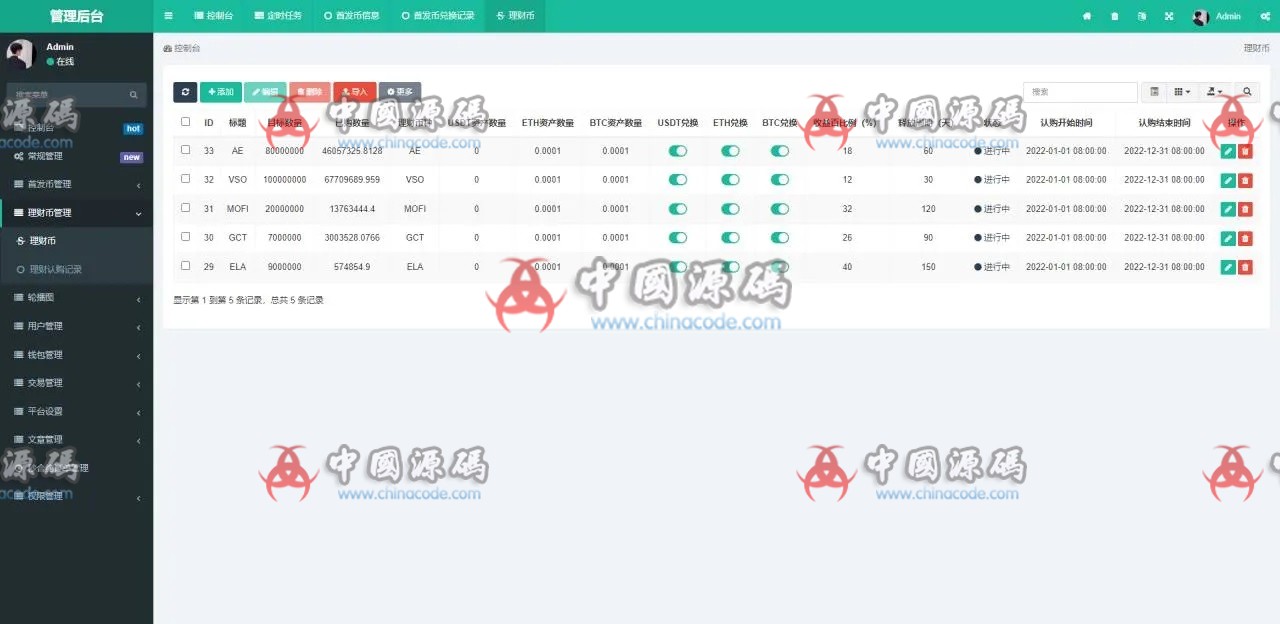Screen dimensions: 1280x624
Task: Toggle USDT兑换 switch for VSO row
Action: [678, 180]
